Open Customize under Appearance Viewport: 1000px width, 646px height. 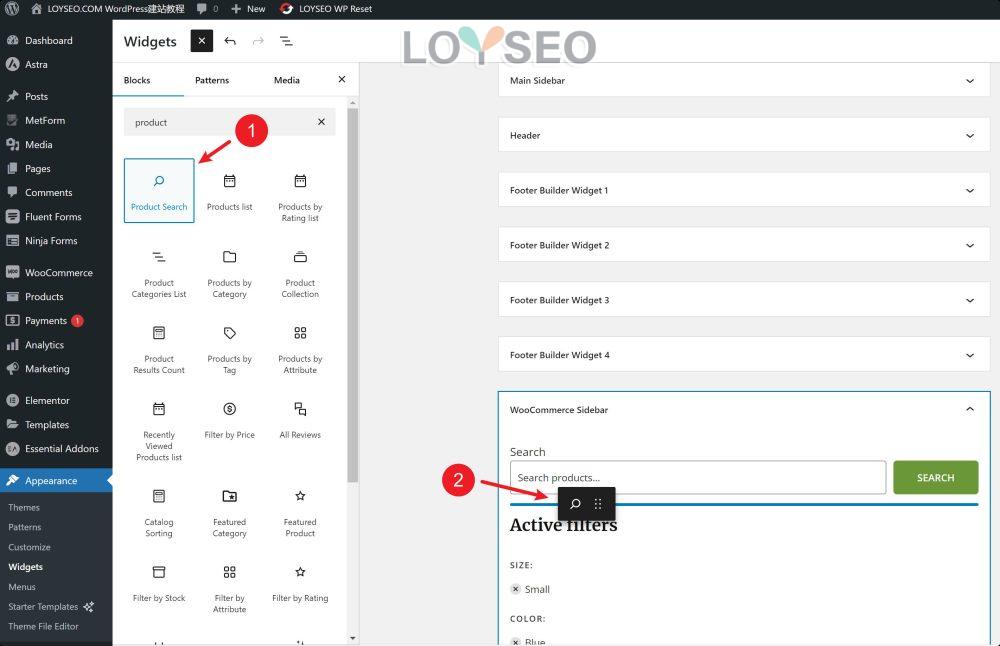point(29,546)
